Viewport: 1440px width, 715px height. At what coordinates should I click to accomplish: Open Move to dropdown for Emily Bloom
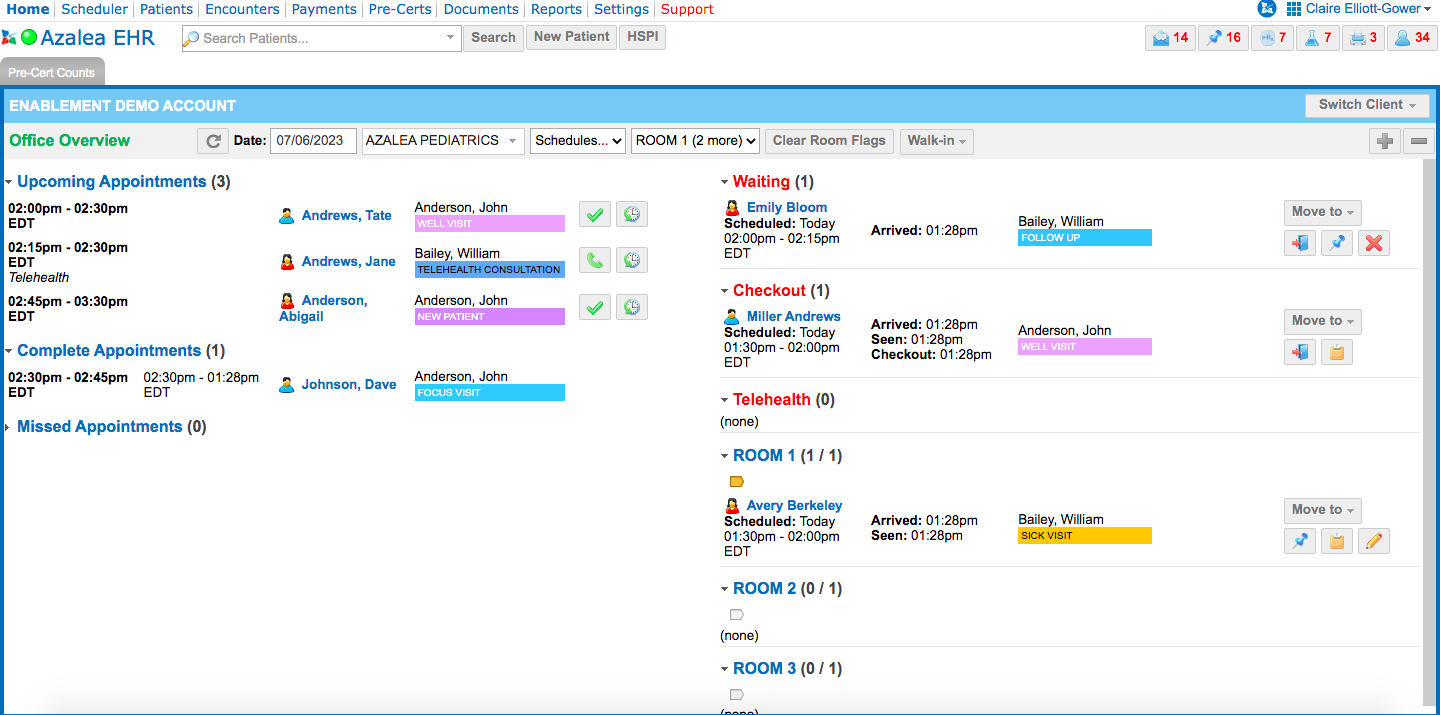1322,212
